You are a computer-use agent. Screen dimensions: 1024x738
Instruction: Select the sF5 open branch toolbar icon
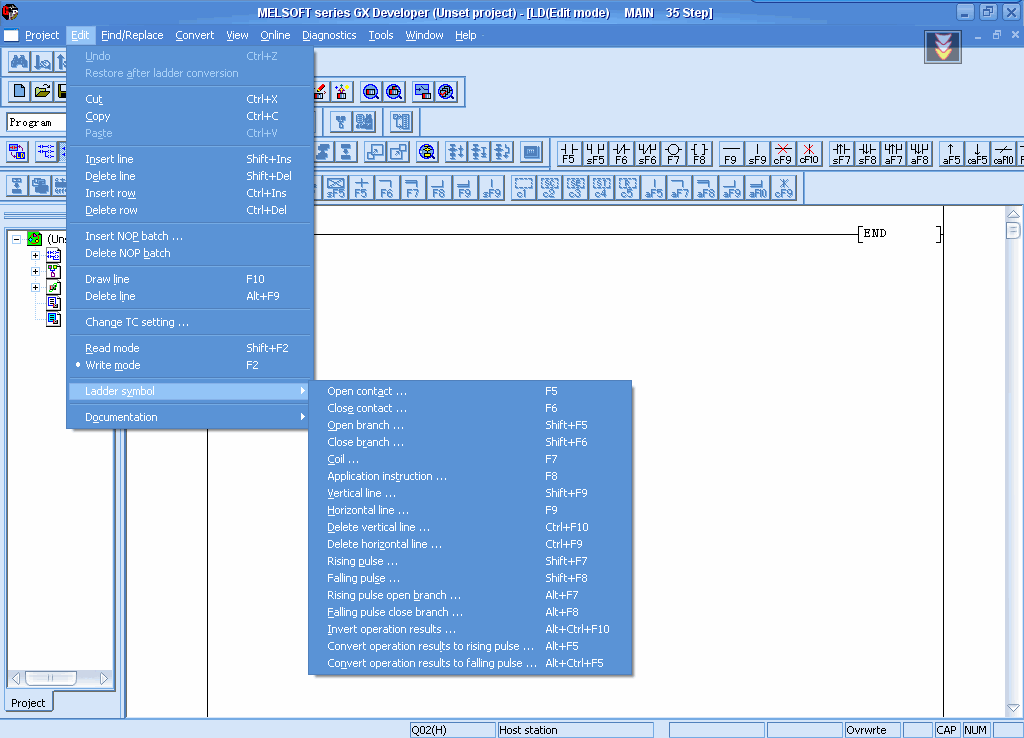[x=595, y=153]
